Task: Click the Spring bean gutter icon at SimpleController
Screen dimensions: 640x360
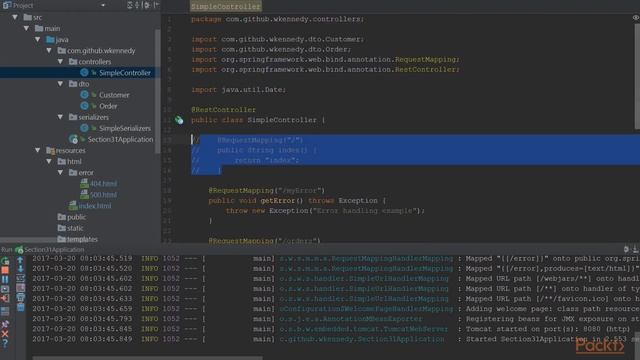Action: tap(179, 120)
